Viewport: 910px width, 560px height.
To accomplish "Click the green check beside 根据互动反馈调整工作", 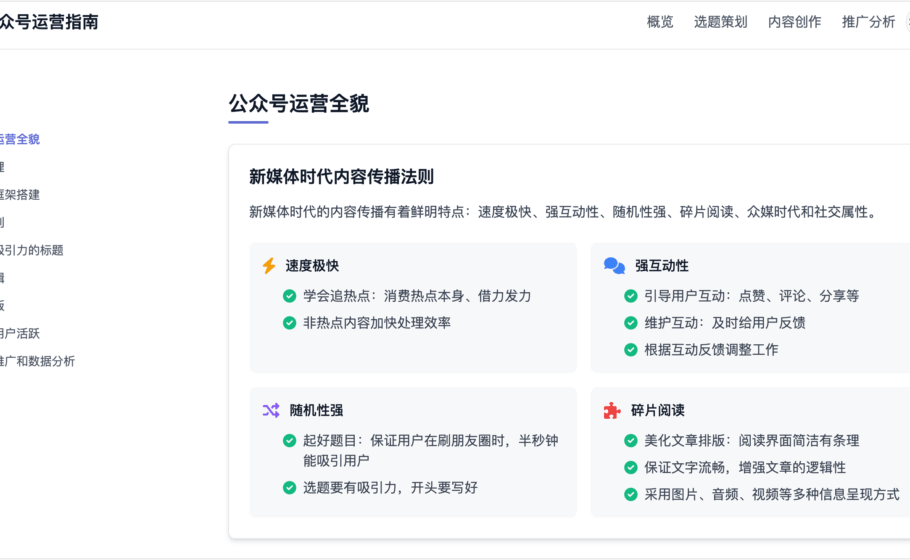I will tap(631, 350).
